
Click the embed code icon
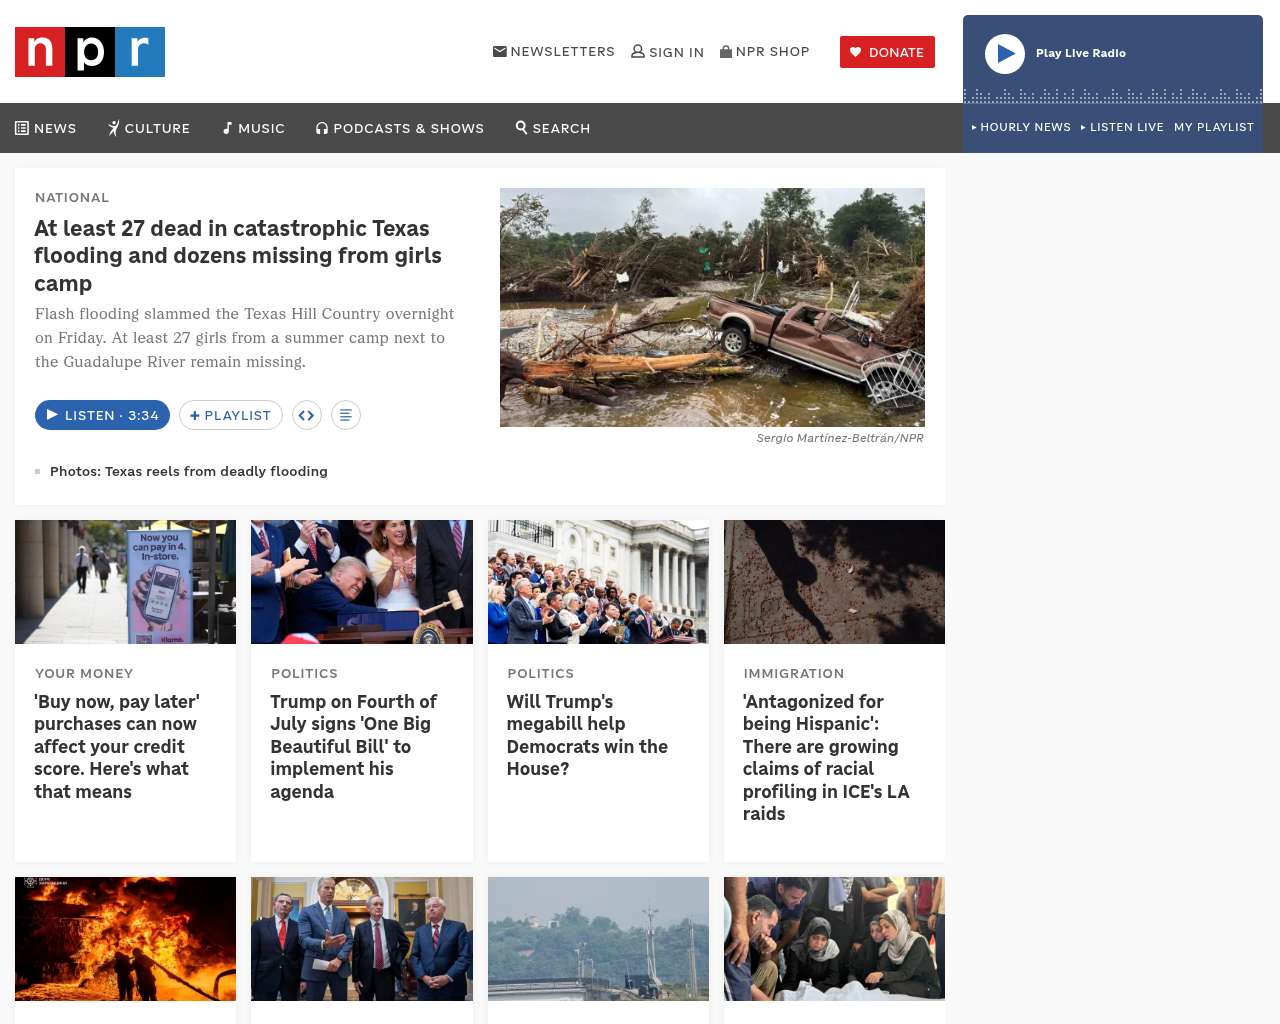307,415
